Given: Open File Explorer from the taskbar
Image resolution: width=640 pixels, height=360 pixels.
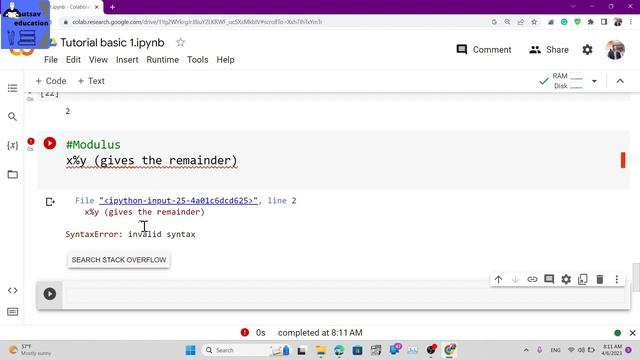Looking at the screenshot, I should coord(320,350).
